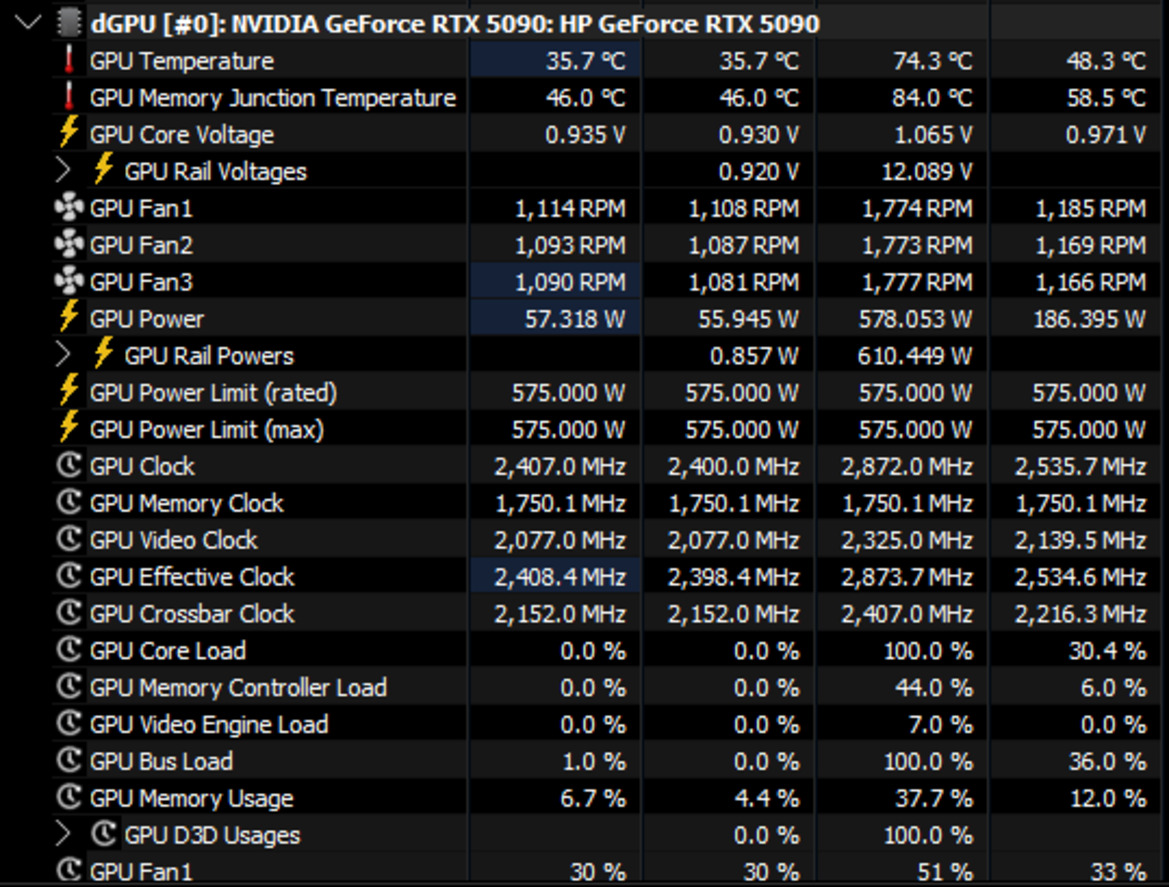Click the clock icon for GPU Core Load

[69, 649]
